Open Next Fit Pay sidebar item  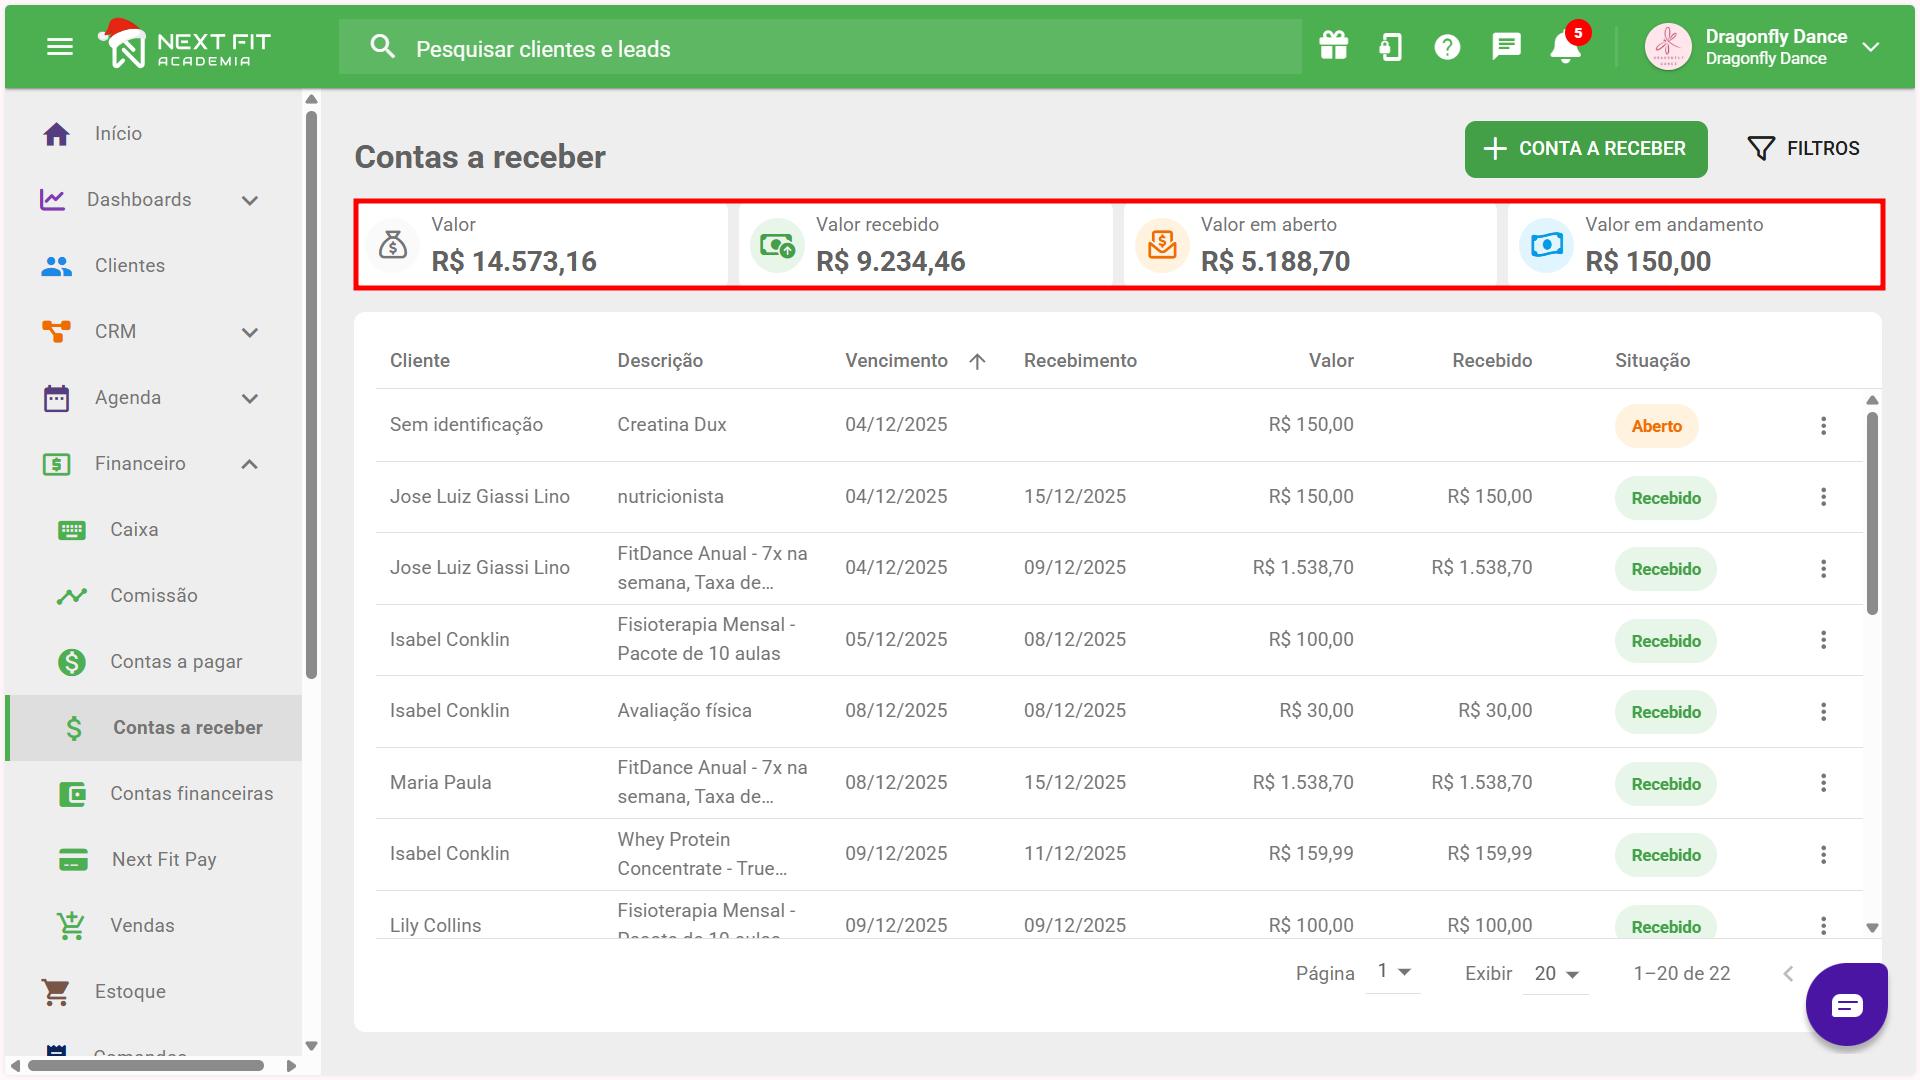pos(164,860)
